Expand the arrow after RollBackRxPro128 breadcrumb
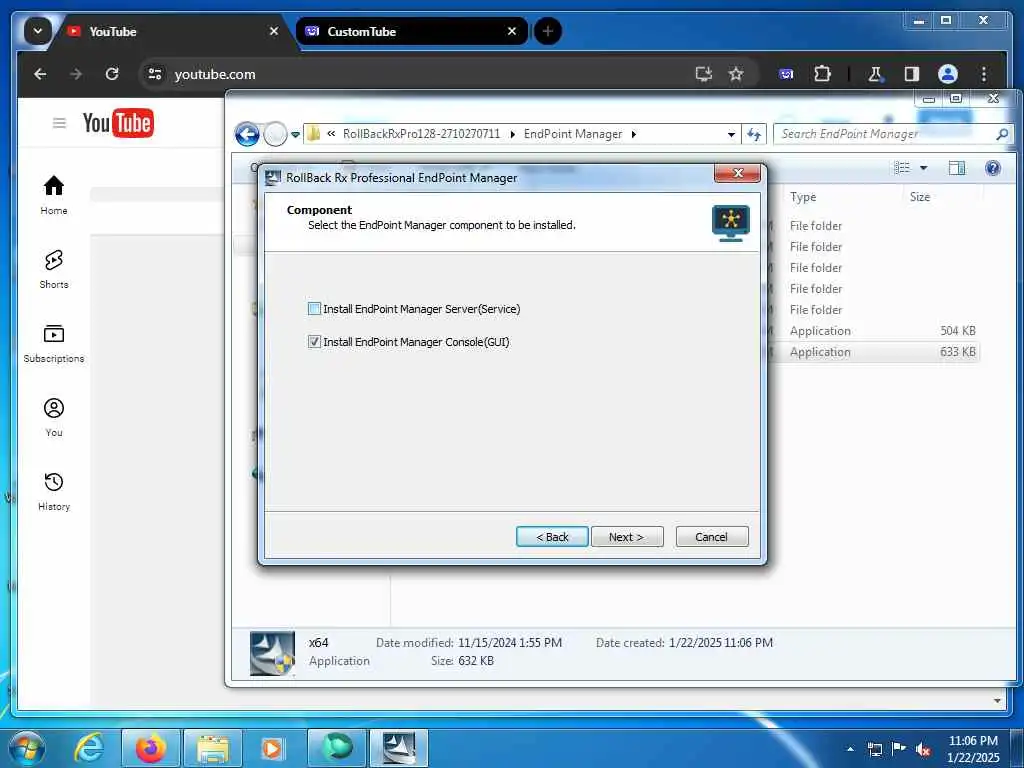The image size is (1024, 768). point(512,135)
